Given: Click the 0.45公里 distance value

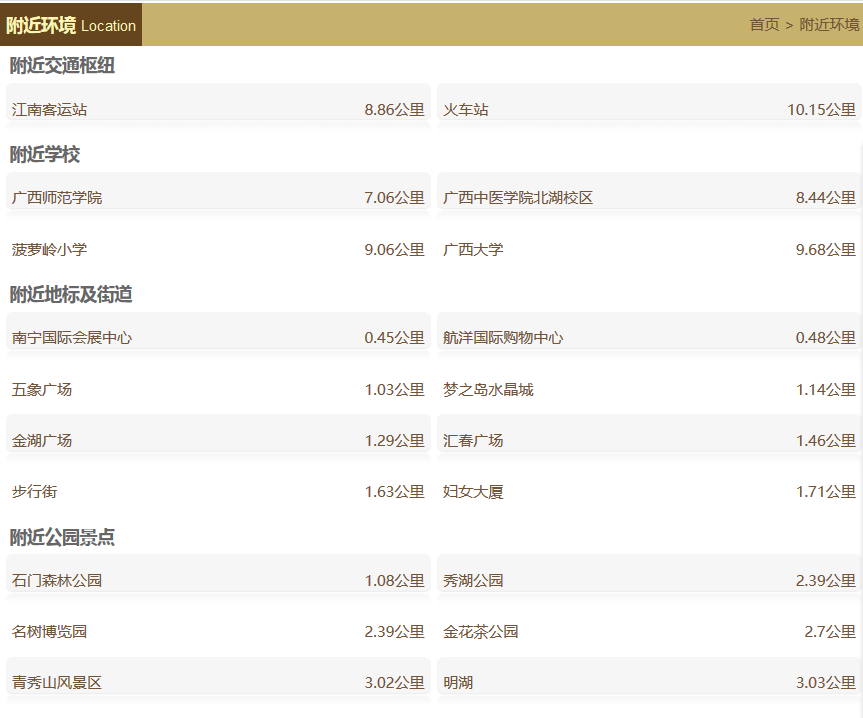Looking at the screenshot, I should 394,338.
